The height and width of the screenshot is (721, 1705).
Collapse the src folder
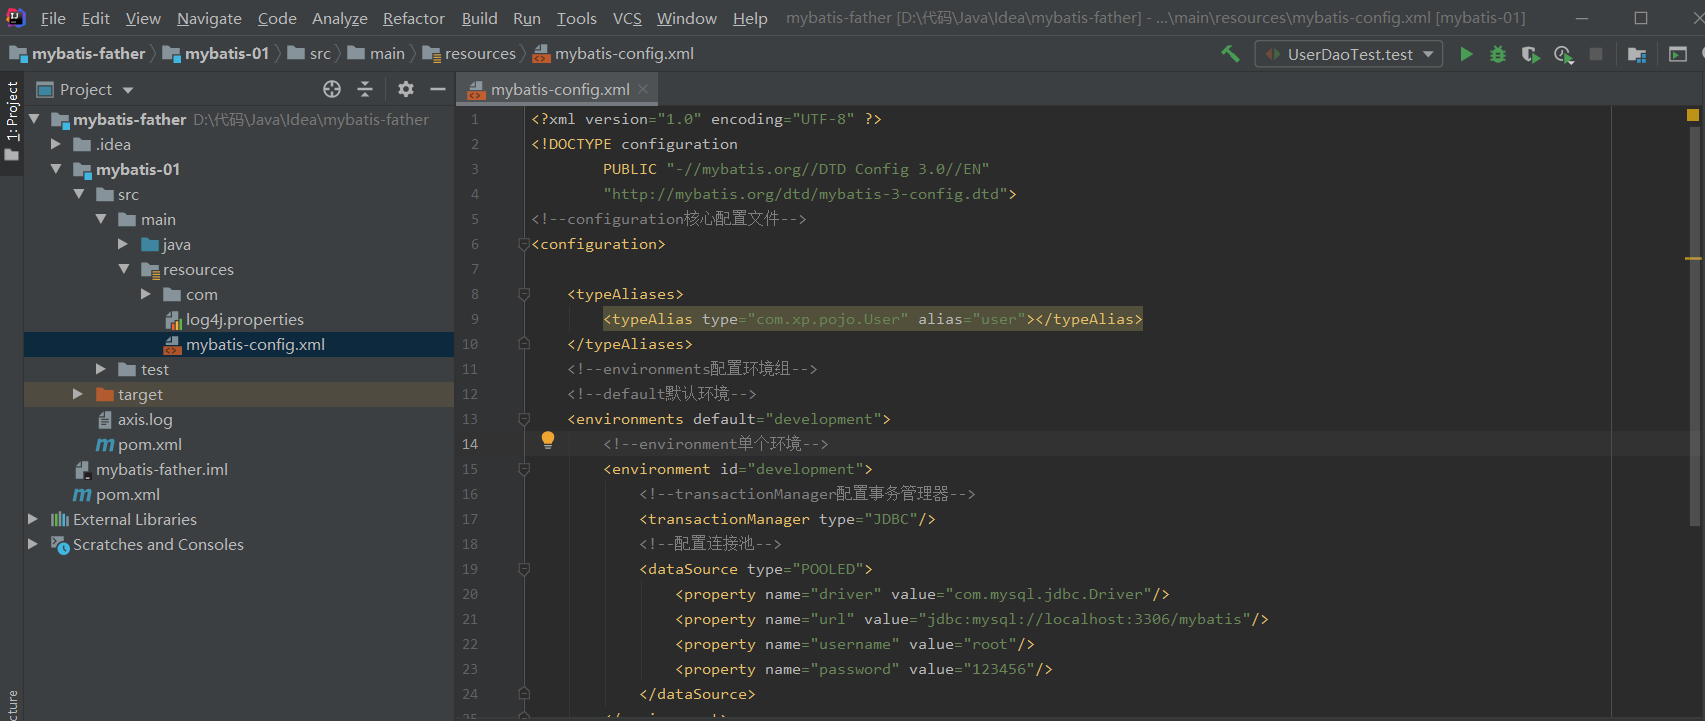79,194
